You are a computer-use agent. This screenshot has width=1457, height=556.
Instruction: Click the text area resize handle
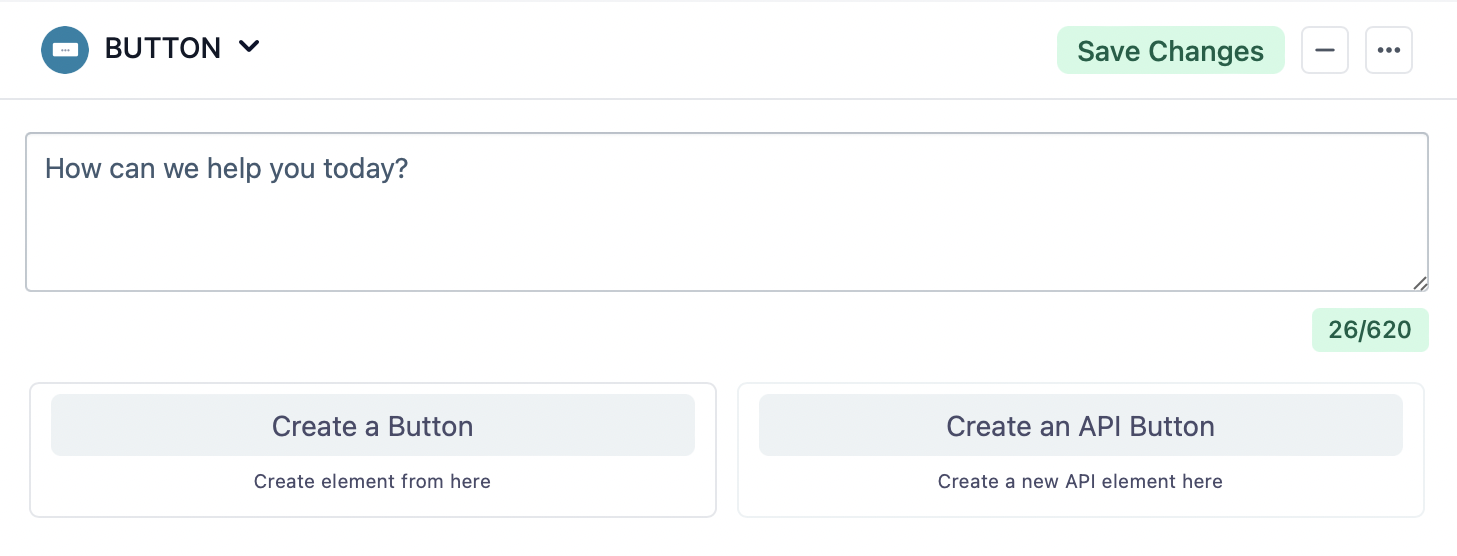(x=1420, y=283)
